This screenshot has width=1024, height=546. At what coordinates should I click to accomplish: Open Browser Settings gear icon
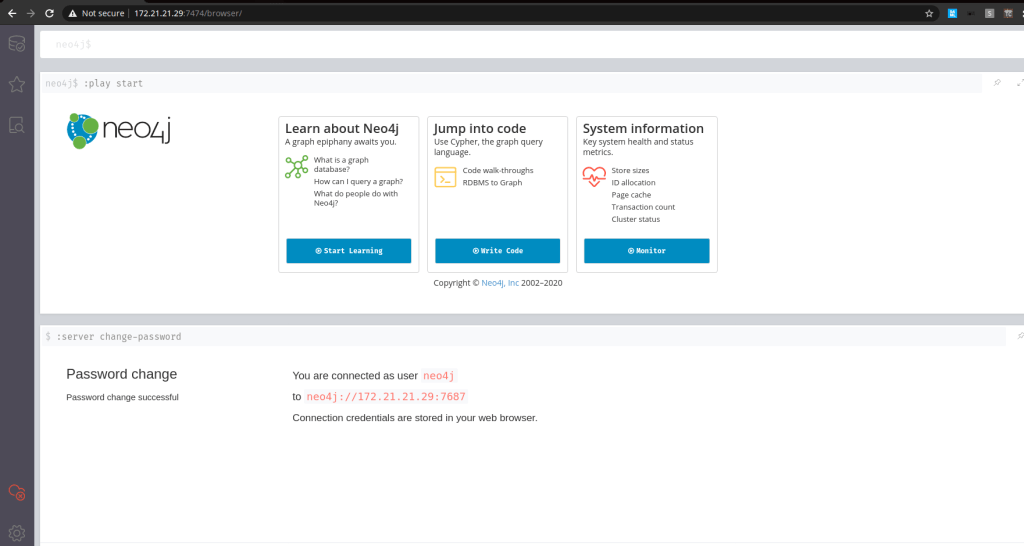(x=17, y=533)
